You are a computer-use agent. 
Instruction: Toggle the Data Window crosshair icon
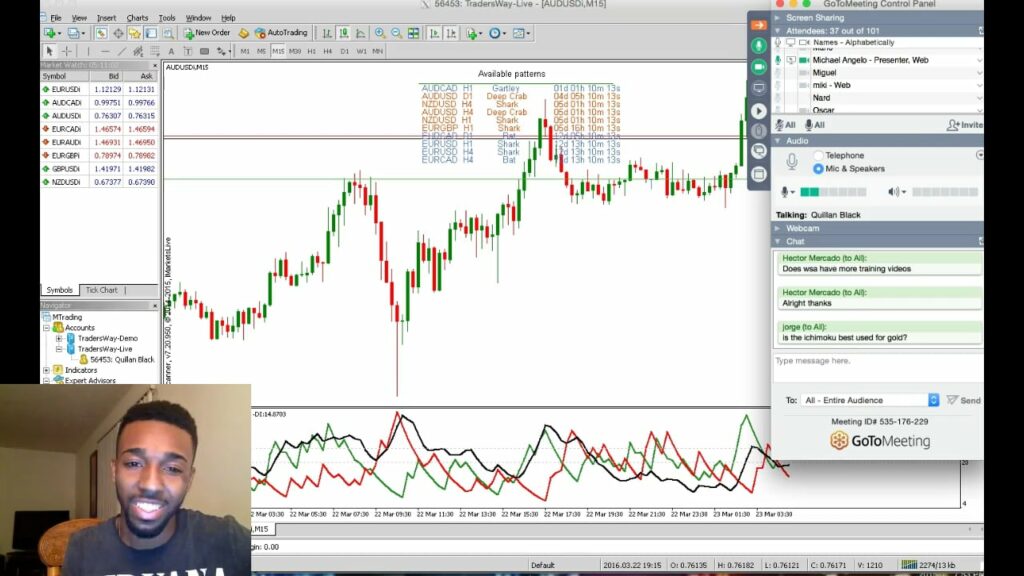(x=118, y=33)
